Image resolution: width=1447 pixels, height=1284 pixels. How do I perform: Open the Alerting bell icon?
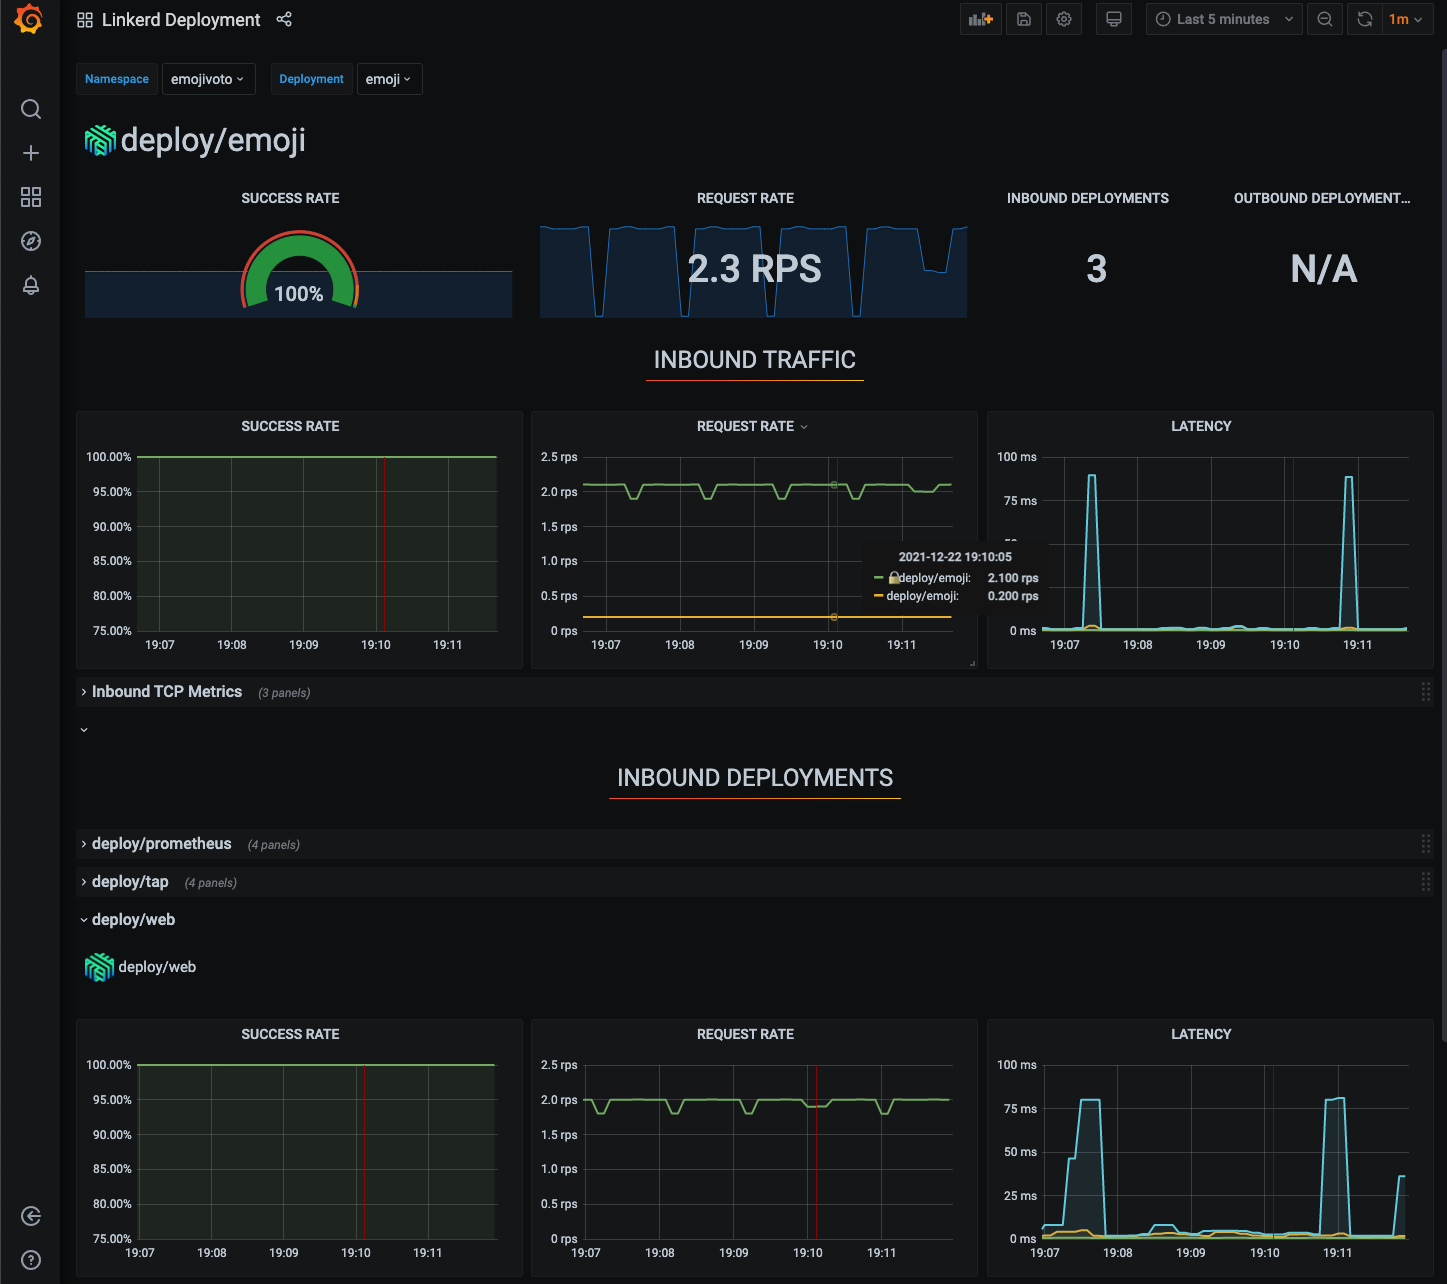31,285
